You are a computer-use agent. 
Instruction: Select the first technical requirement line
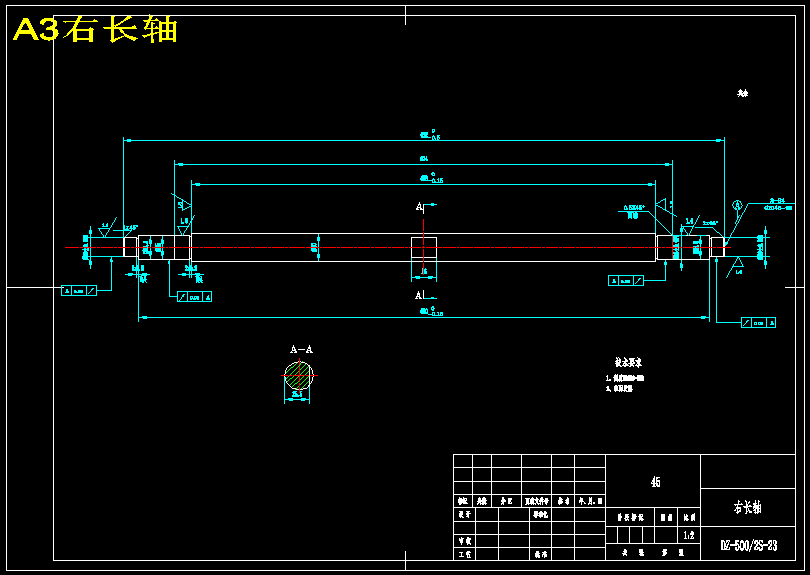pos(625,378)
